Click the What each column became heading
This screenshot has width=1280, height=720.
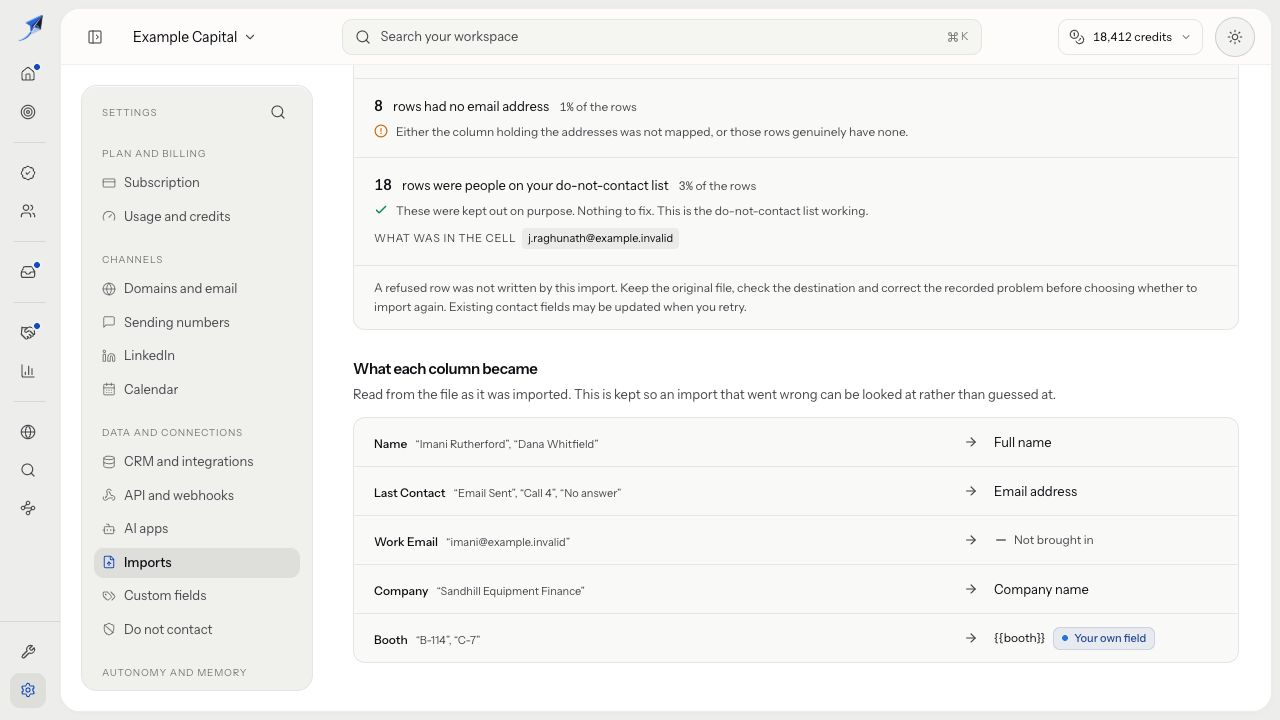(x=445, y=369)
